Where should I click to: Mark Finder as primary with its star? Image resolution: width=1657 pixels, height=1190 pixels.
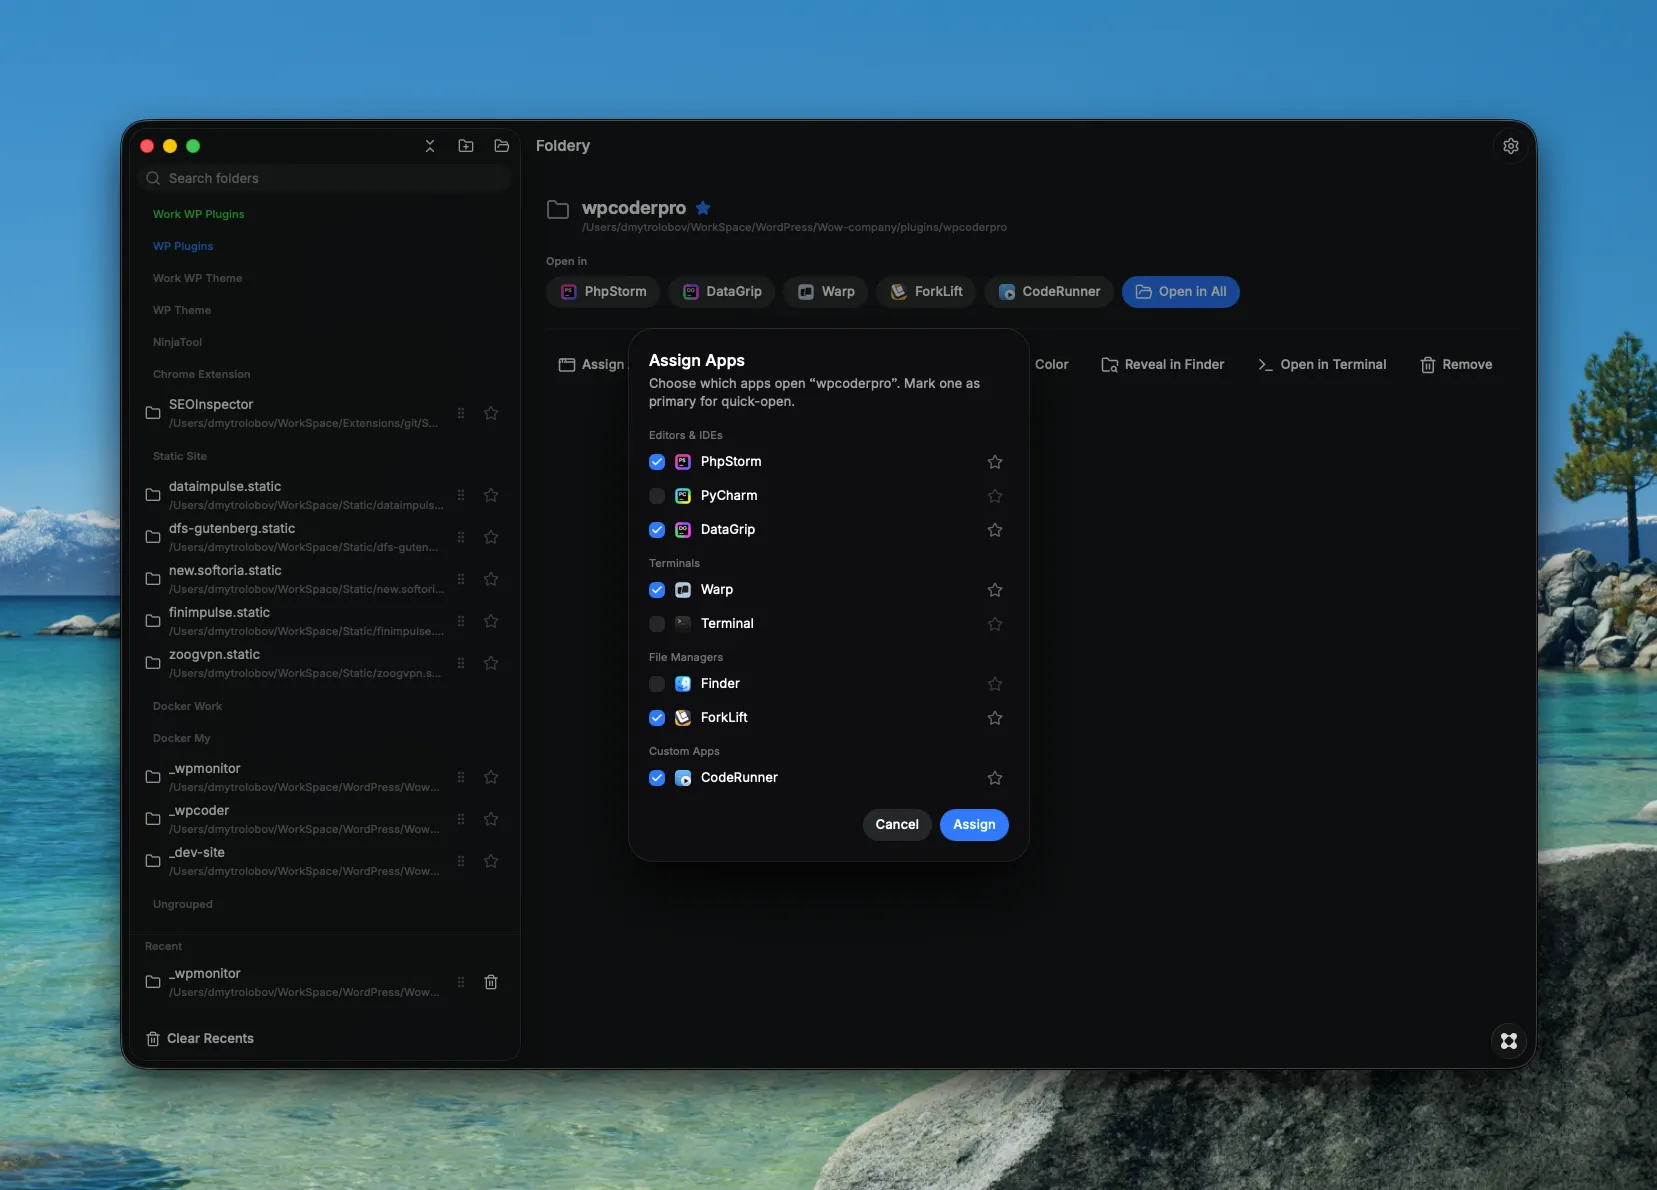point(995,684)
